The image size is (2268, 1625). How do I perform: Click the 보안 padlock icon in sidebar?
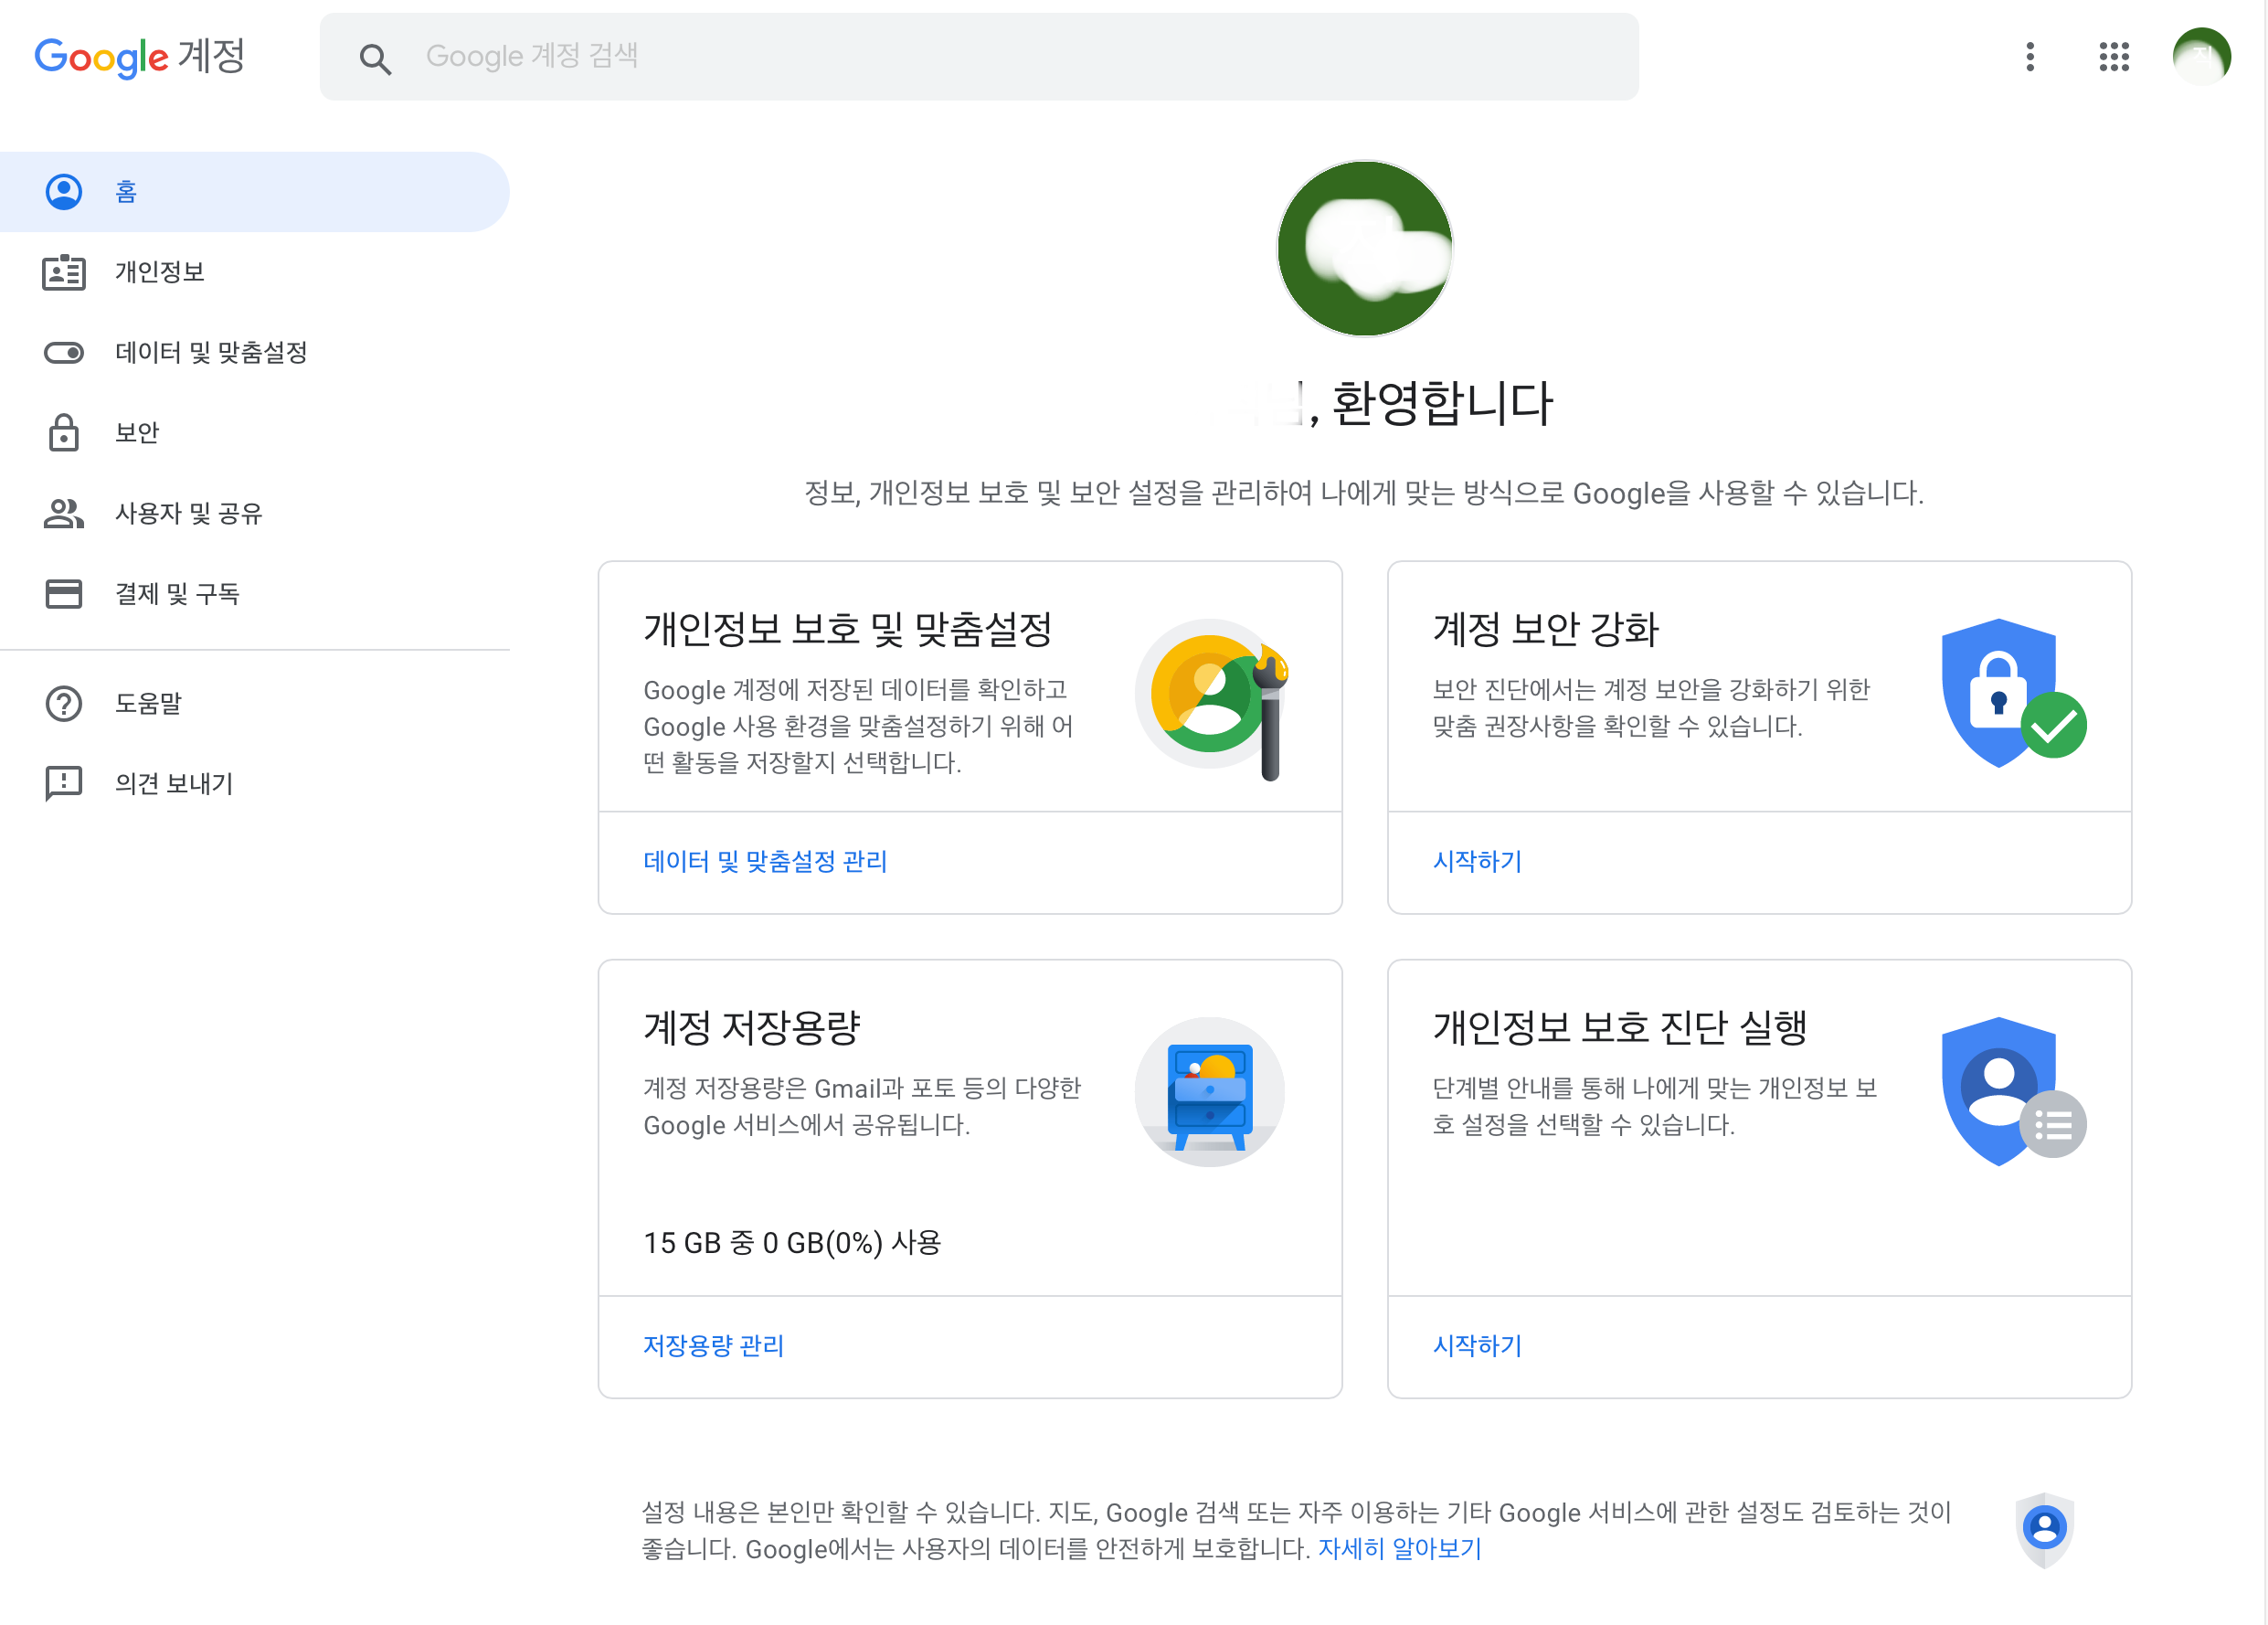(64, 432)
